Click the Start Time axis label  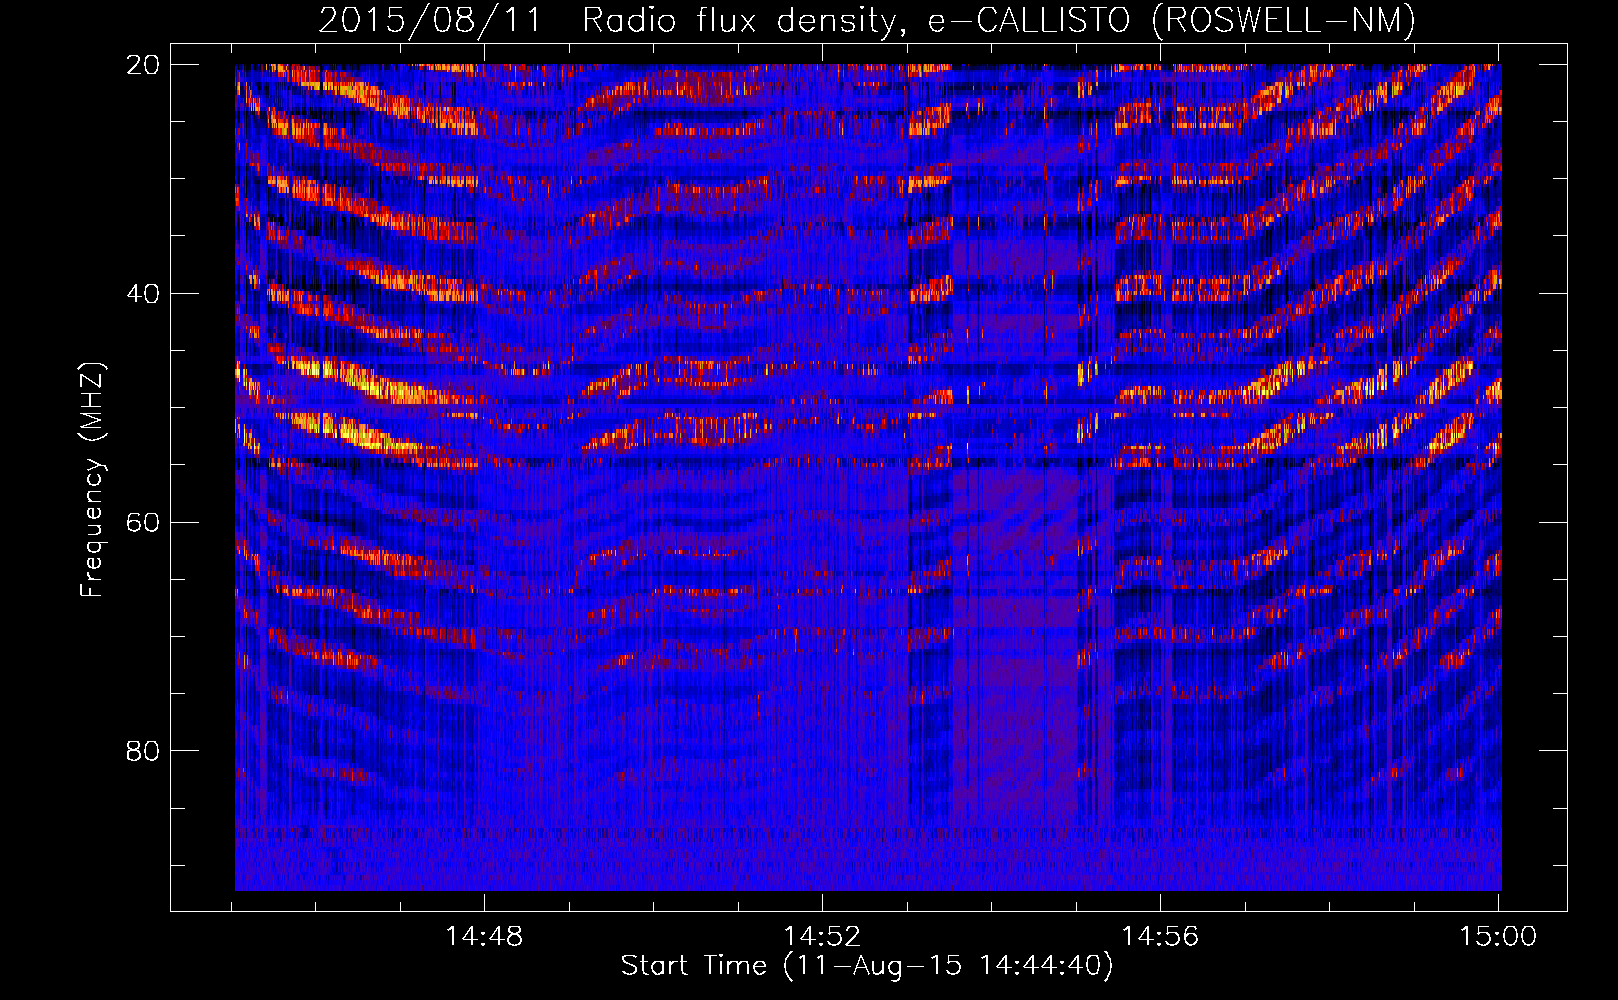tap(867, 966)
